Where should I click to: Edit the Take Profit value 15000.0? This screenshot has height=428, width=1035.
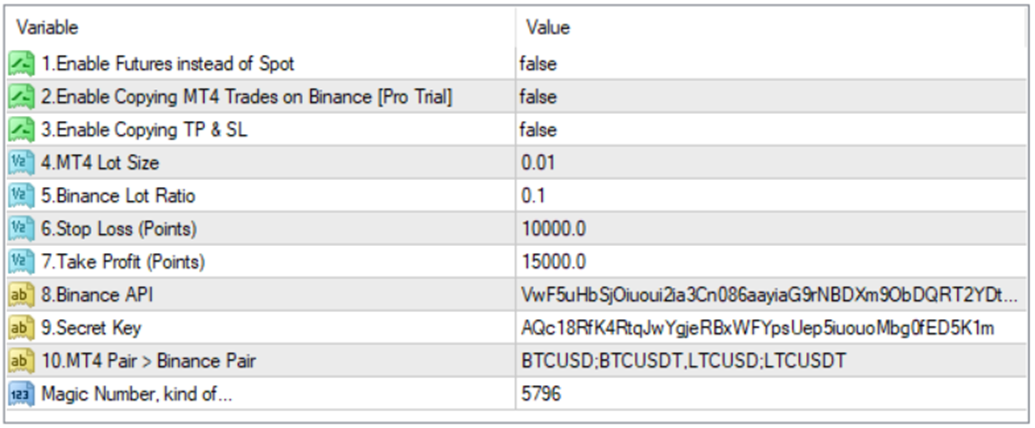click(553, 262)
